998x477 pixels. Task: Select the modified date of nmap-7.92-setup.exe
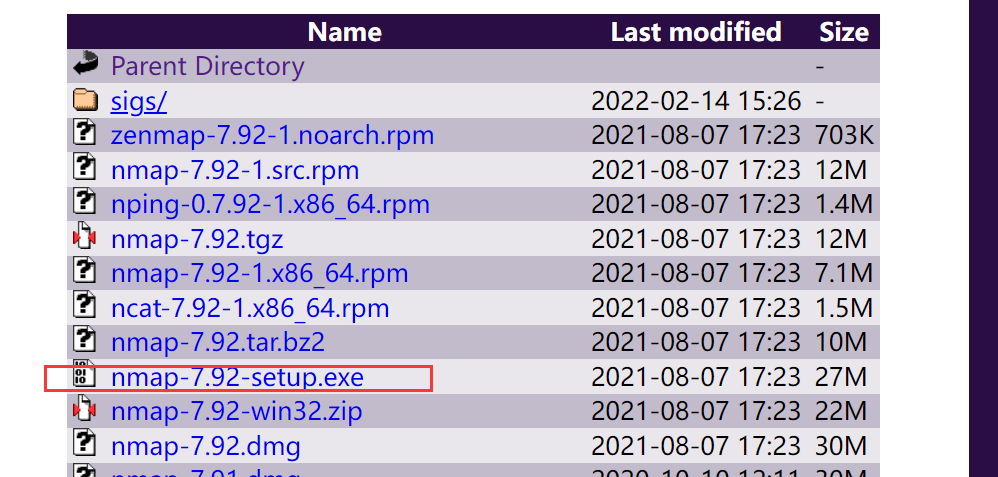(696, 377)
